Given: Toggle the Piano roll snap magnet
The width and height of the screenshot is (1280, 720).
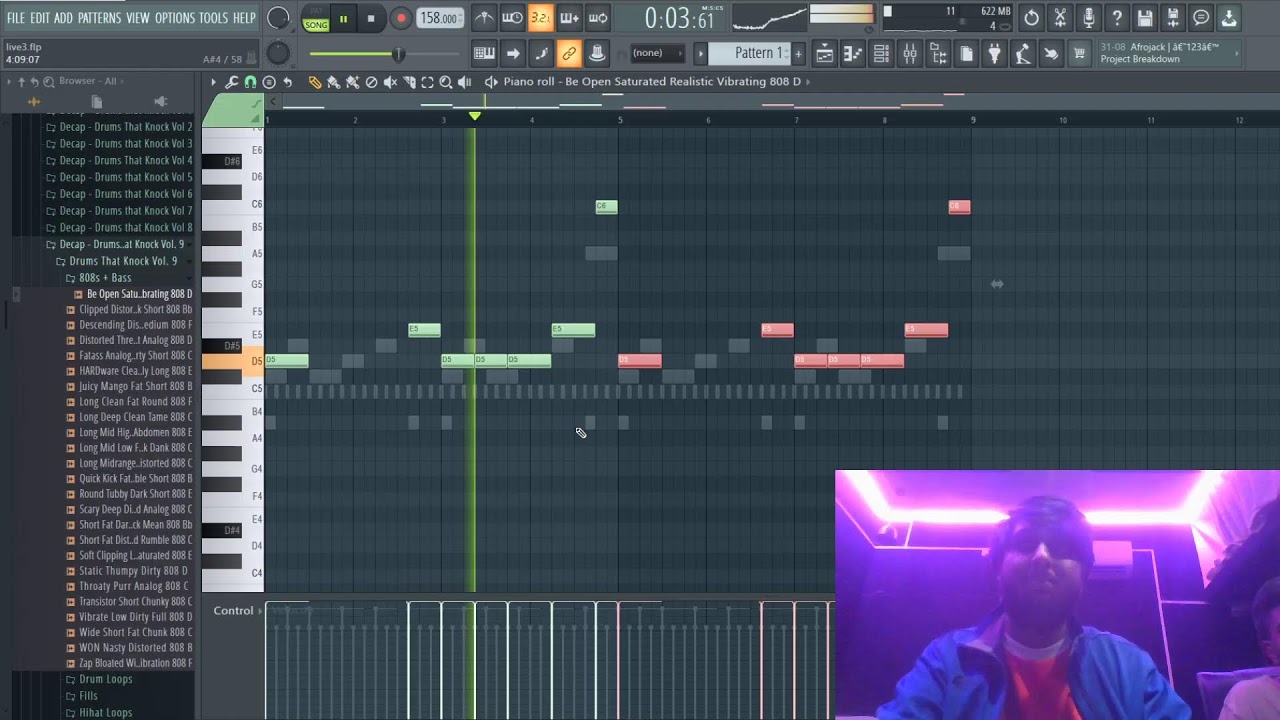Looking at the screenshot, I should coord(250,82).
